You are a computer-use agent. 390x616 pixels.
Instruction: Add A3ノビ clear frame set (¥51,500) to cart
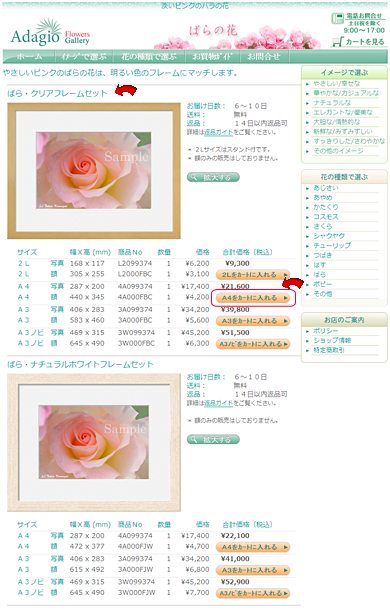(x=253, y=344)
